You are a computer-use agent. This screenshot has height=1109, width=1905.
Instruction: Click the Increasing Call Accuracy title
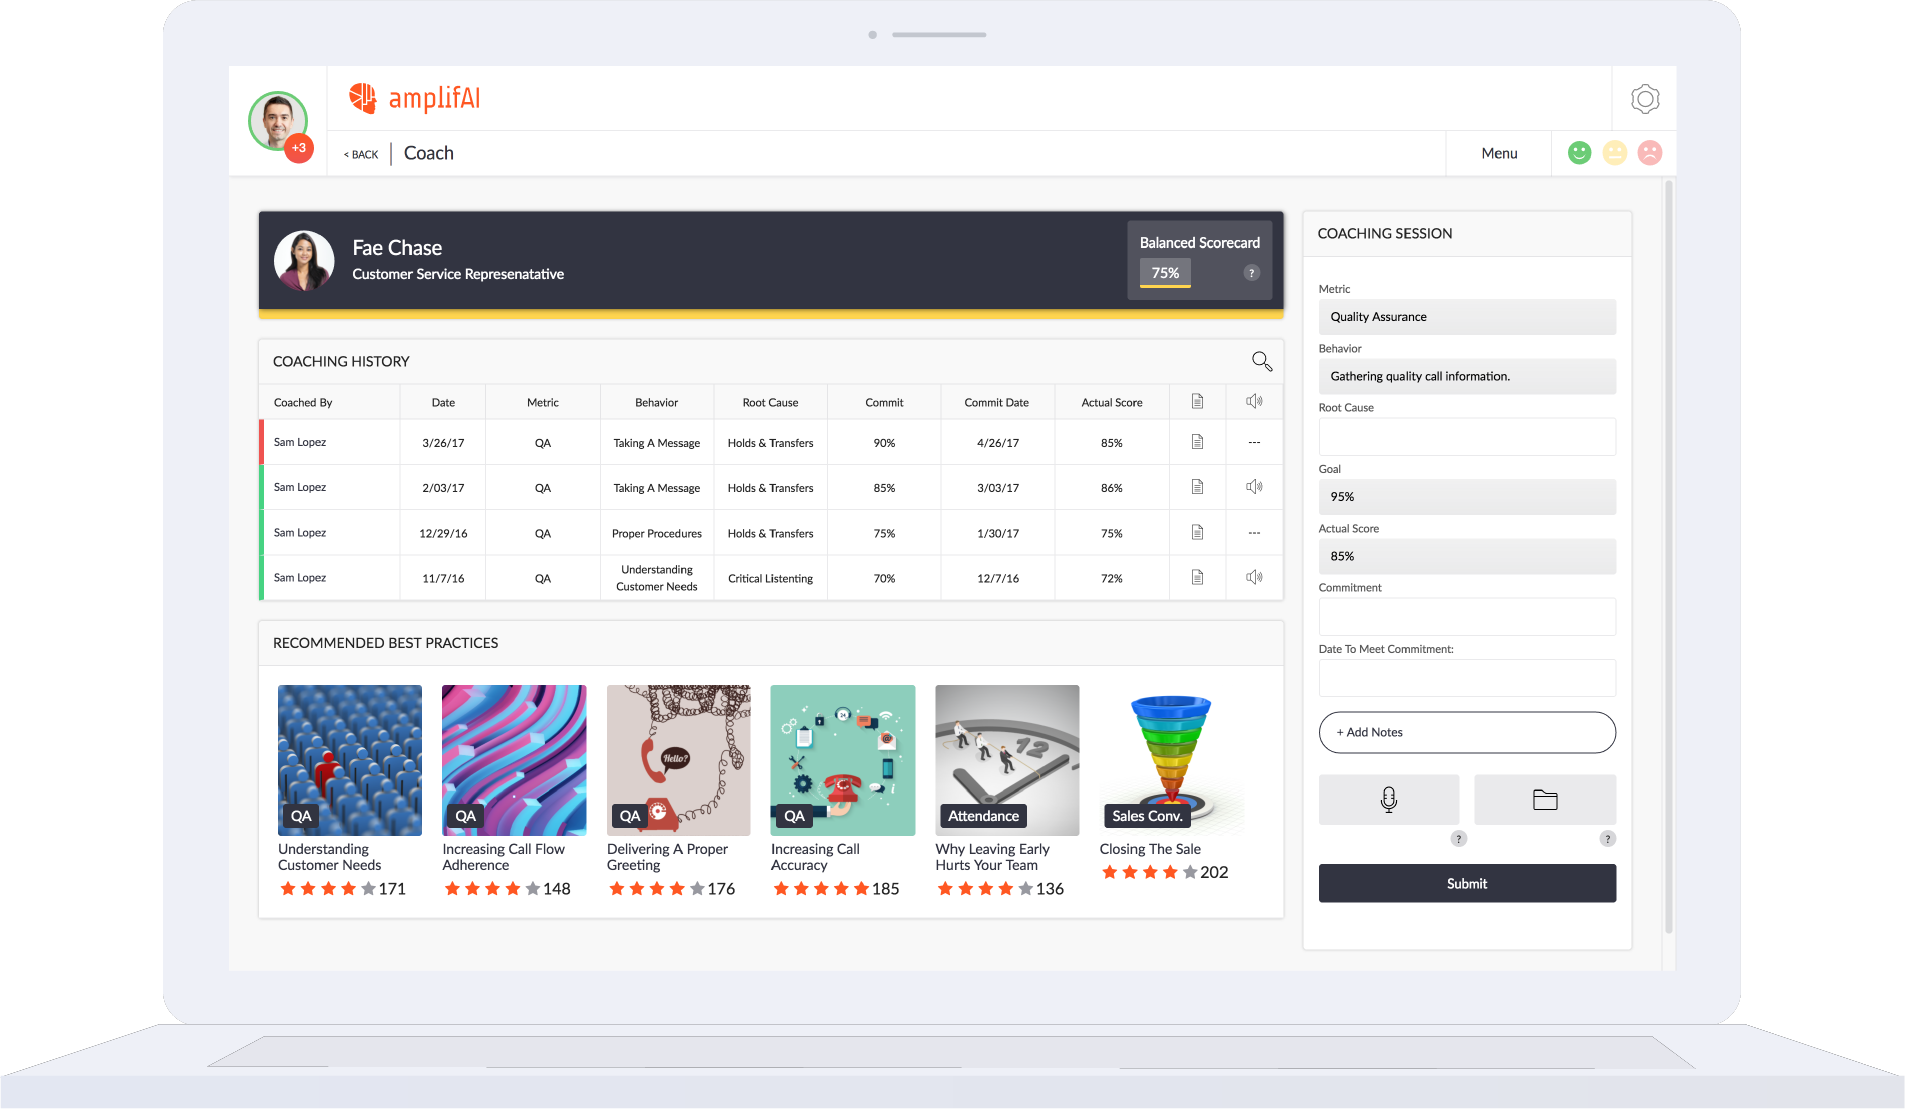(815, 857)
